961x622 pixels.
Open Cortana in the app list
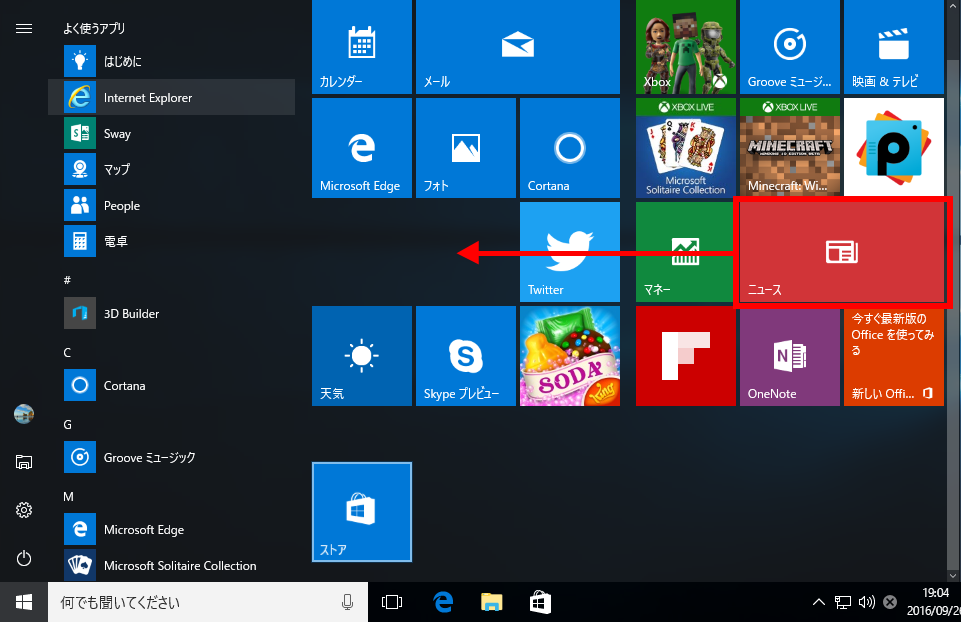172,385
